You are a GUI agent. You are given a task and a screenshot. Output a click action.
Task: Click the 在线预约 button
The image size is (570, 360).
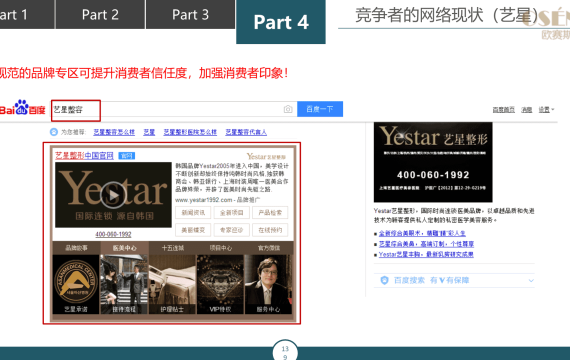(x=270, y=230)
